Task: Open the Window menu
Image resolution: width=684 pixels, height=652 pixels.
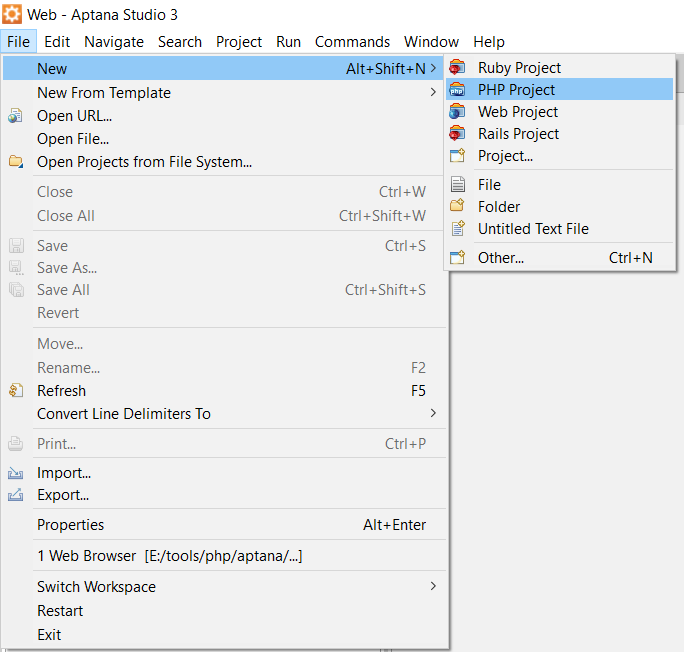Action: tap(431, 42)
